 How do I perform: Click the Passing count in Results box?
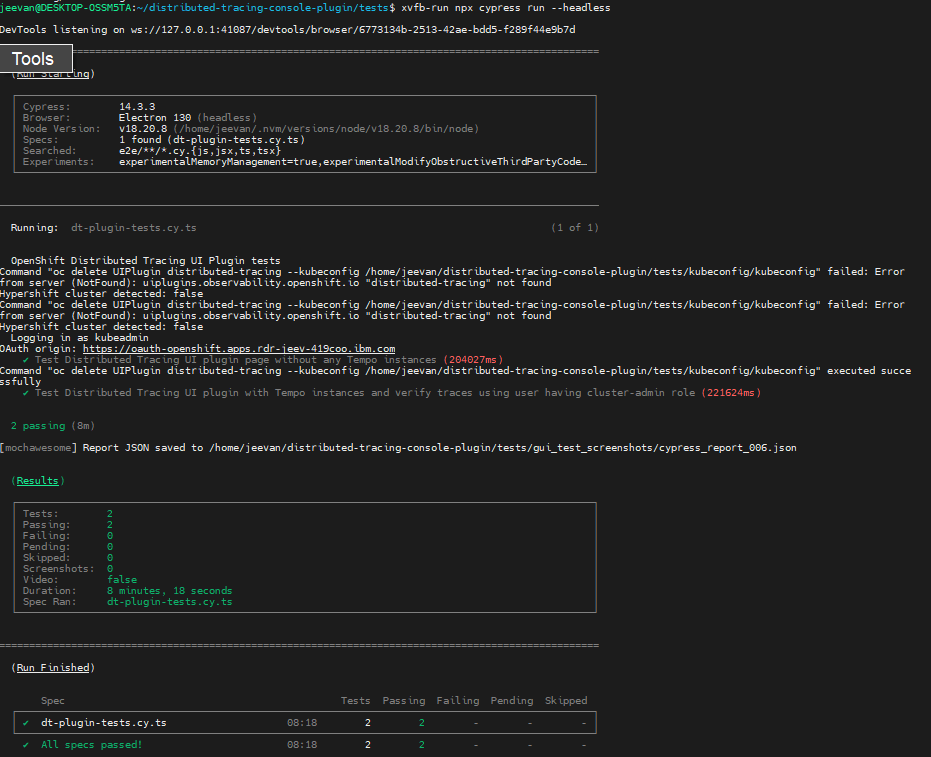pos(110,525)
